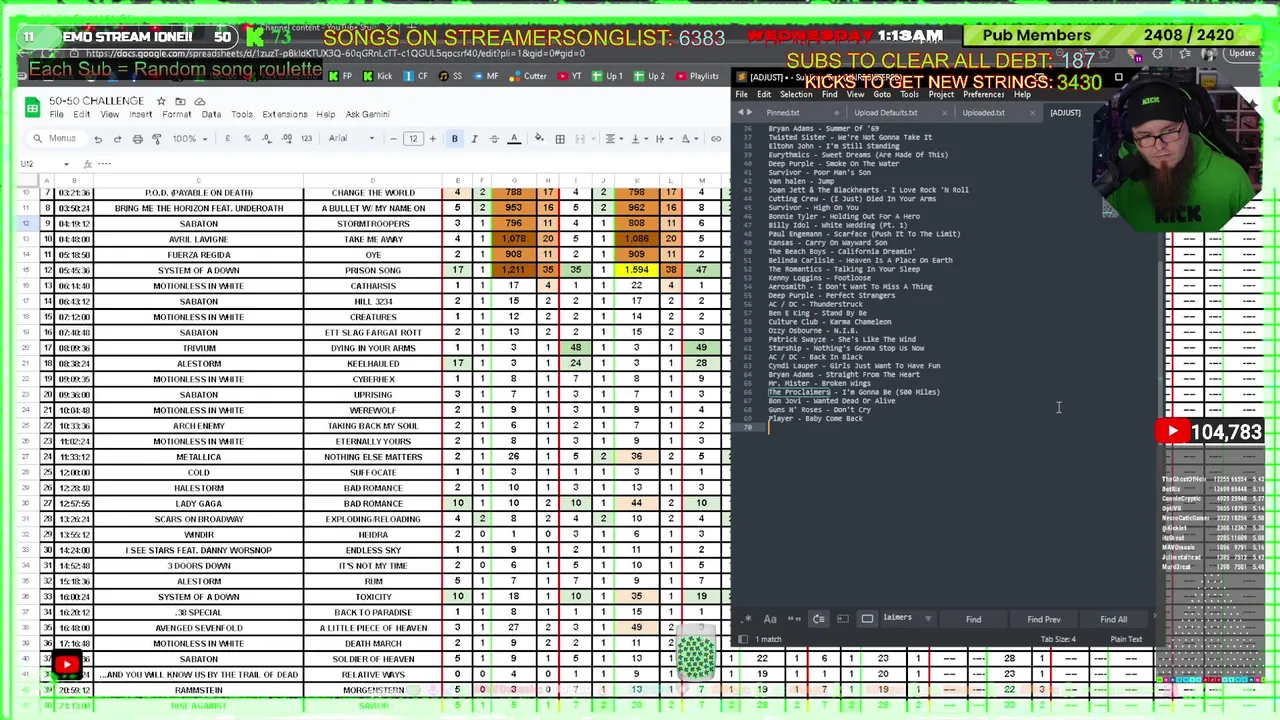1280x720 pixels.
Task: Click the Menus search box
Action: tap(57, 139)
